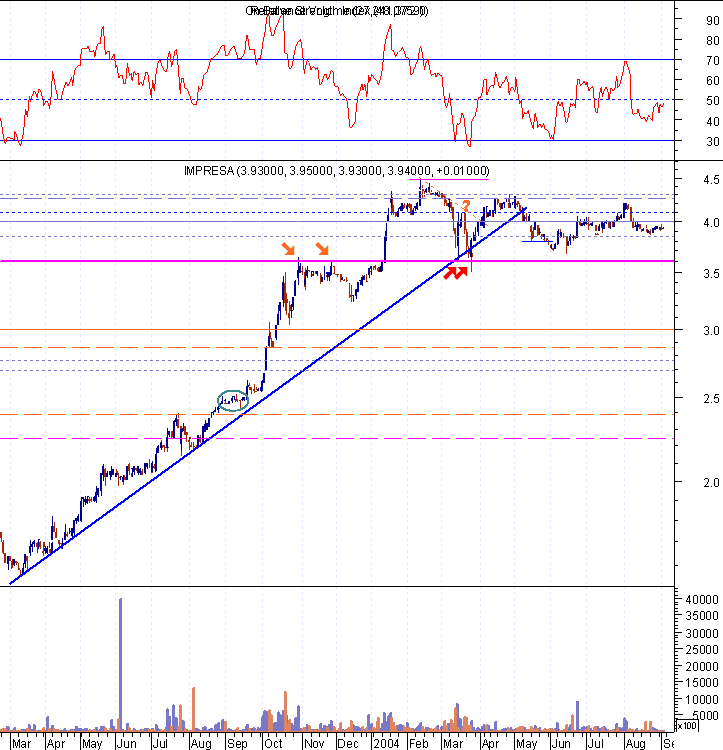
Task: Click the 60 label on the RSI scale
Action: 712,81
